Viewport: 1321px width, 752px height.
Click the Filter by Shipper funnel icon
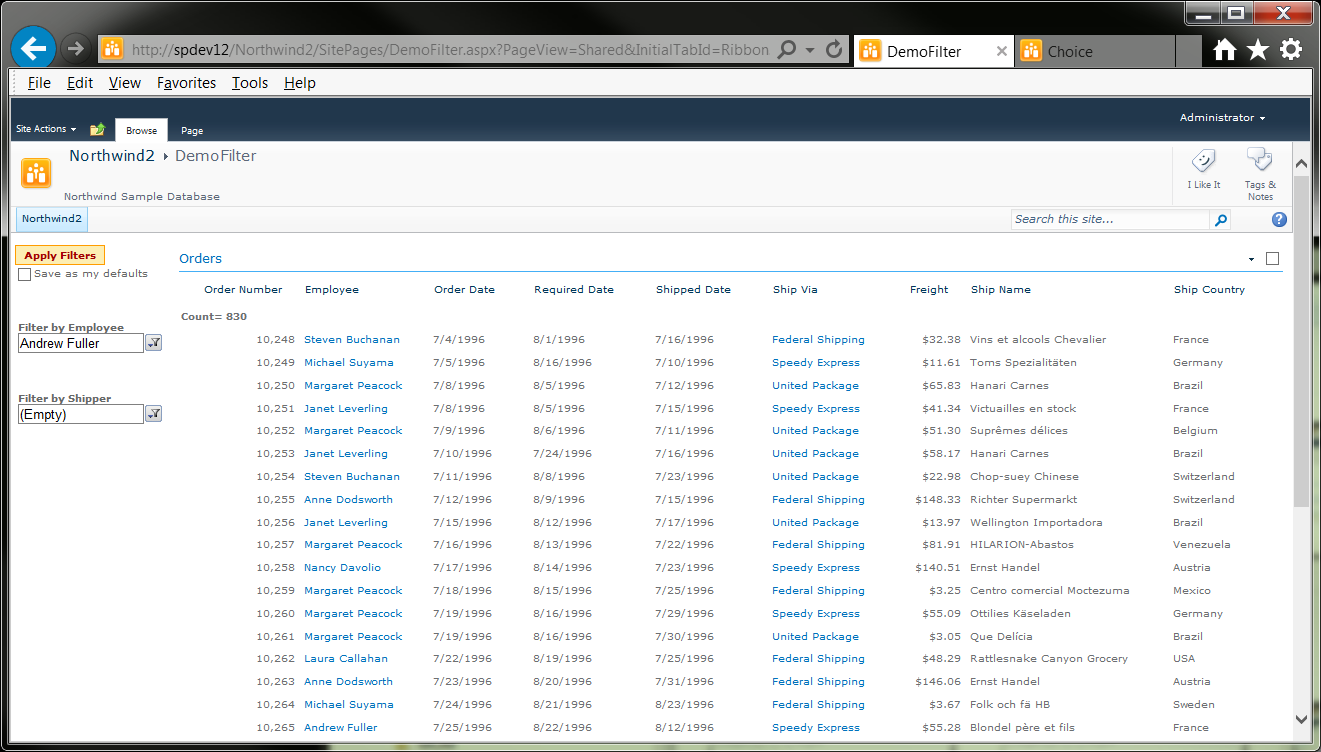pos(154,414)
